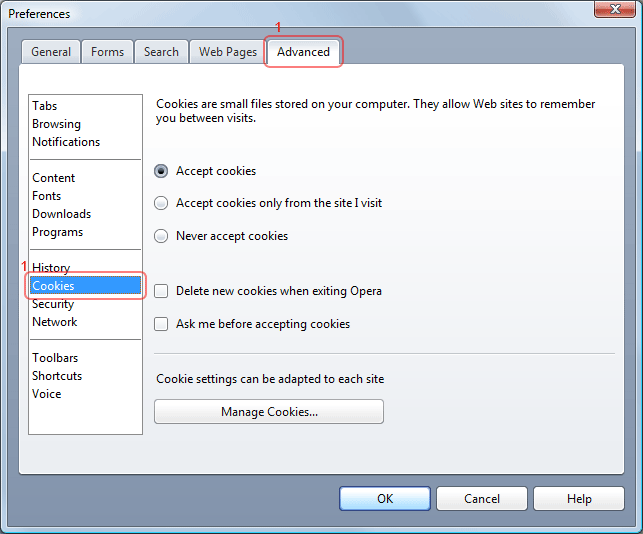Switch to the General tab
The height and width of the screenshot is (534, 643).
point(51,52)
